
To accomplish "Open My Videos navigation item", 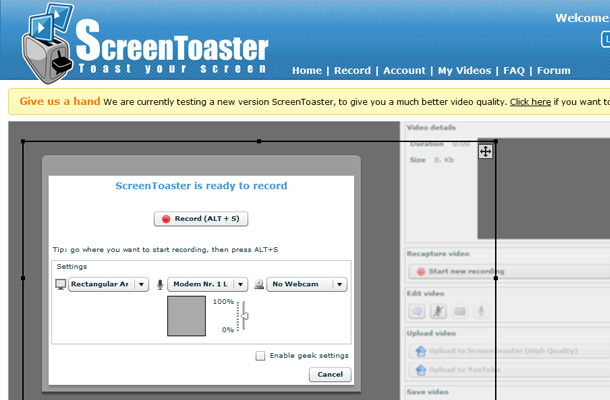I will click(x=465, y=70).
